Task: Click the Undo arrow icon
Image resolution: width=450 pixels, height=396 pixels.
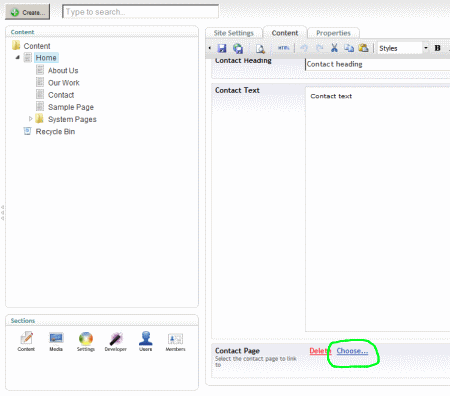Action: coord(304,48)
